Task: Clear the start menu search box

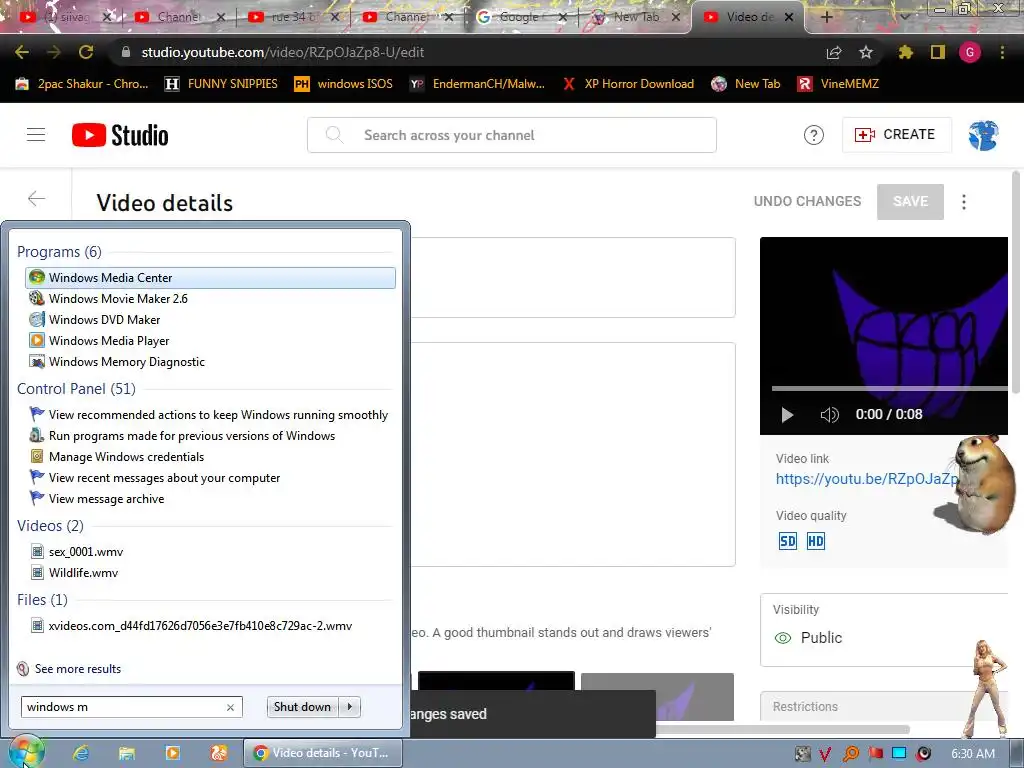Action: coord(230,707)
